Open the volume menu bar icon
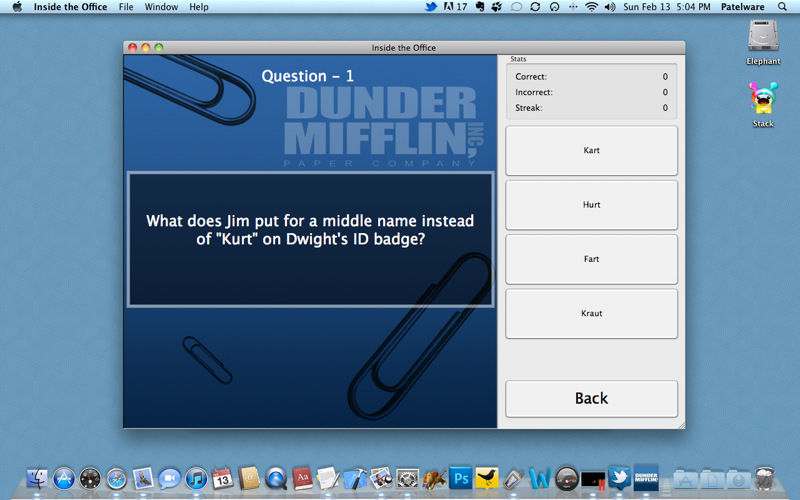Screen dimensions: 800x500 (x=610, y=7)
